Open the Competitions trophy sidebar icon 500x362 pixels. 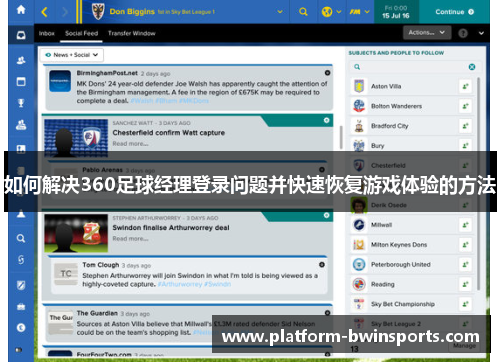(21, 103)
